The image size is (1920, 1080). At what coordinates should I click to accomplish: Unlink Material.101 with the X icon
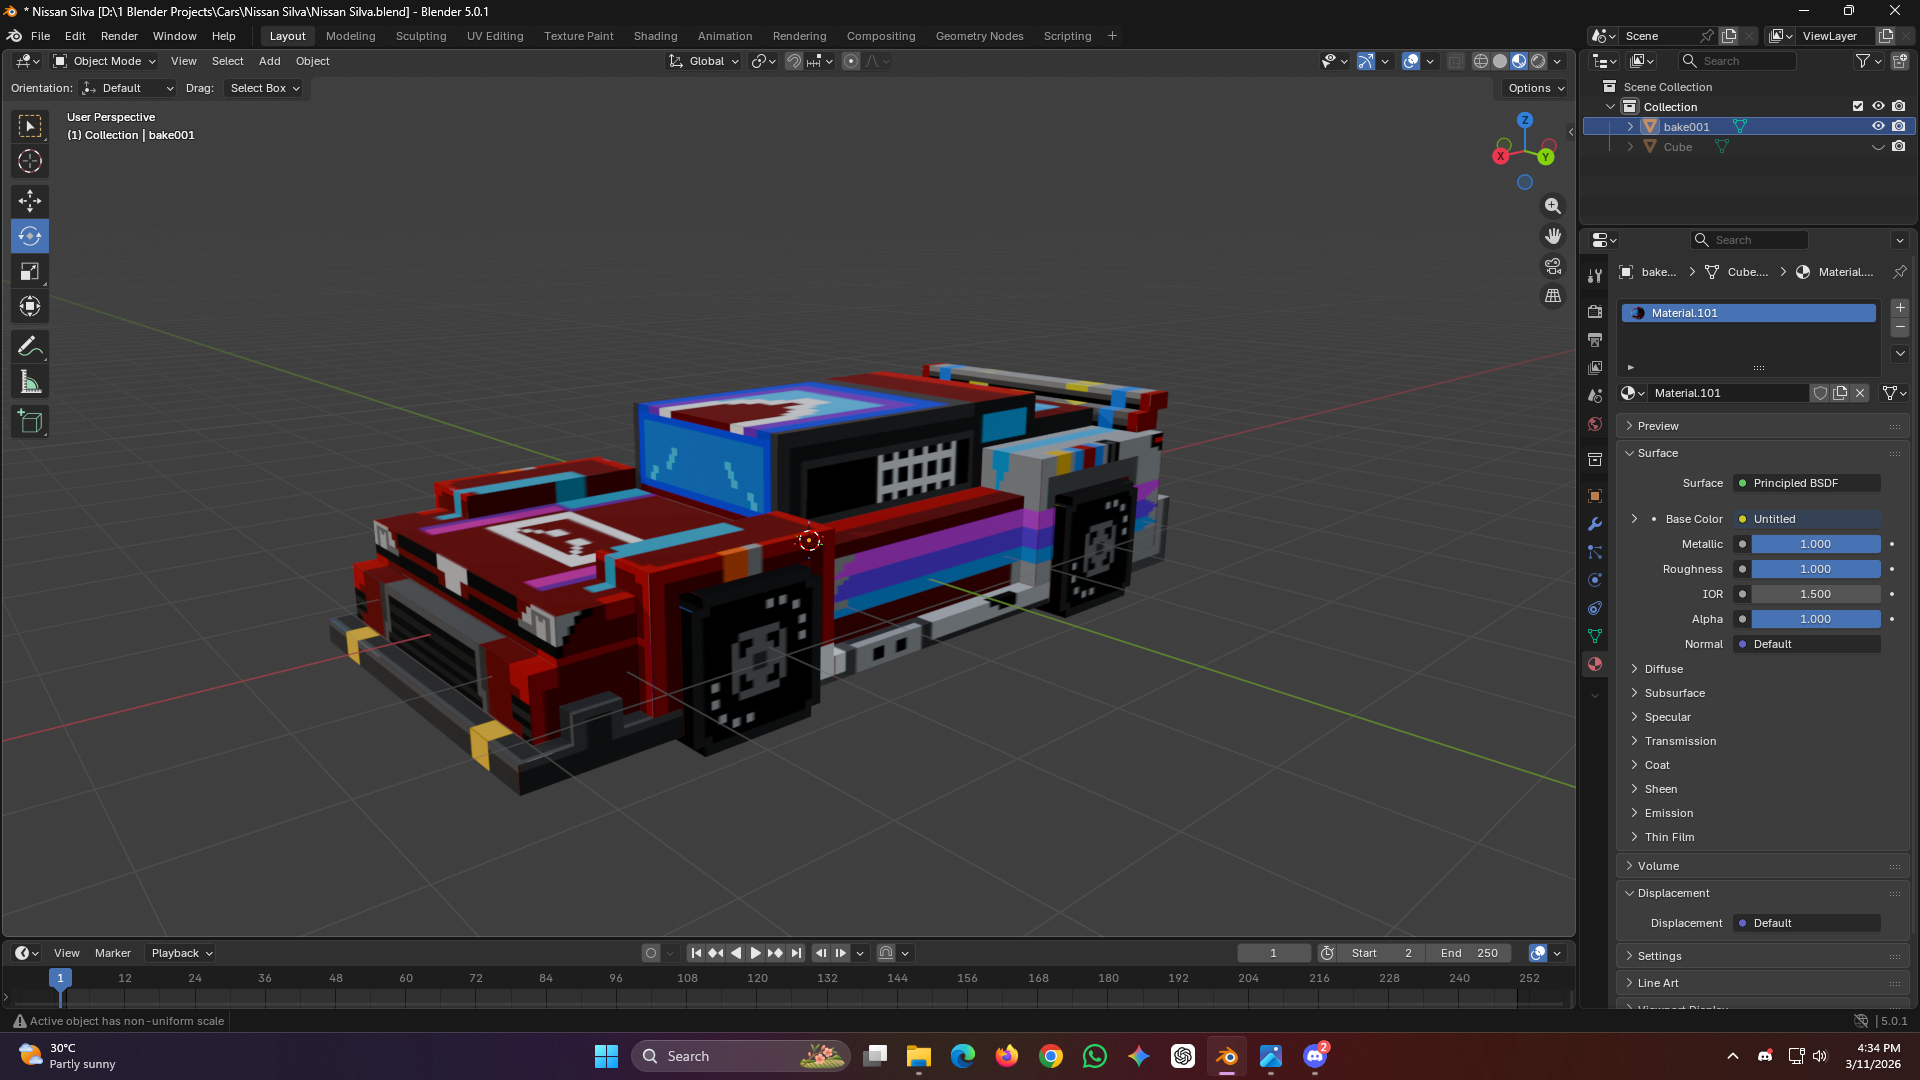pos(1860,393)
